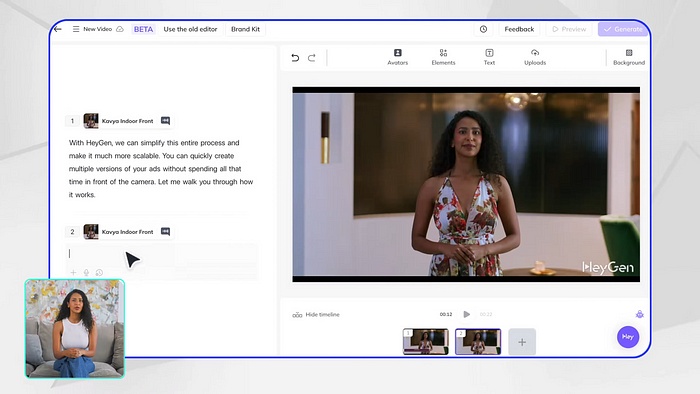Screen dimensions: 700x394
Task: Click the assistant robot icon near timeline
Action: tap(640, 314)
